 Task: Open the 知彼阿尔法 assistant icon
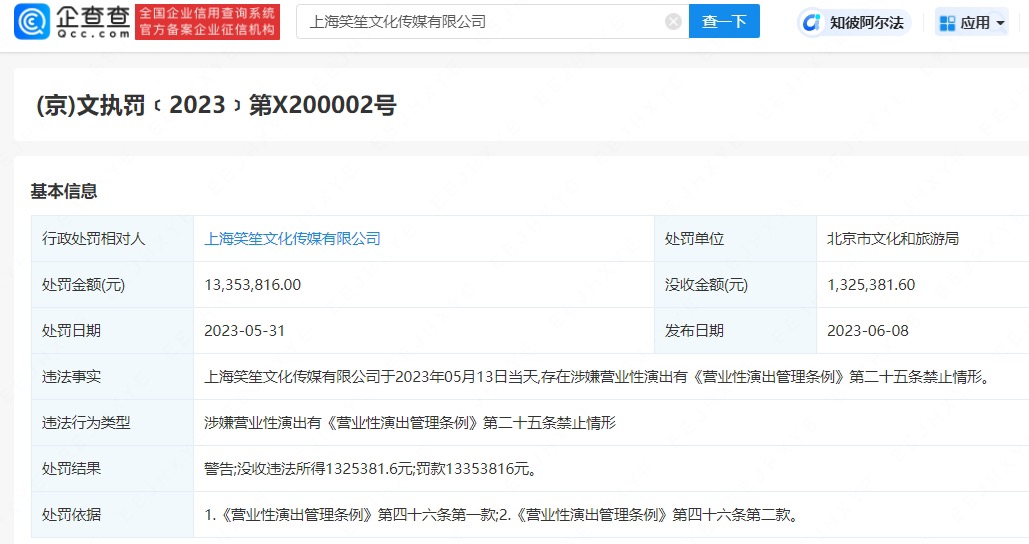click(811, 22)
